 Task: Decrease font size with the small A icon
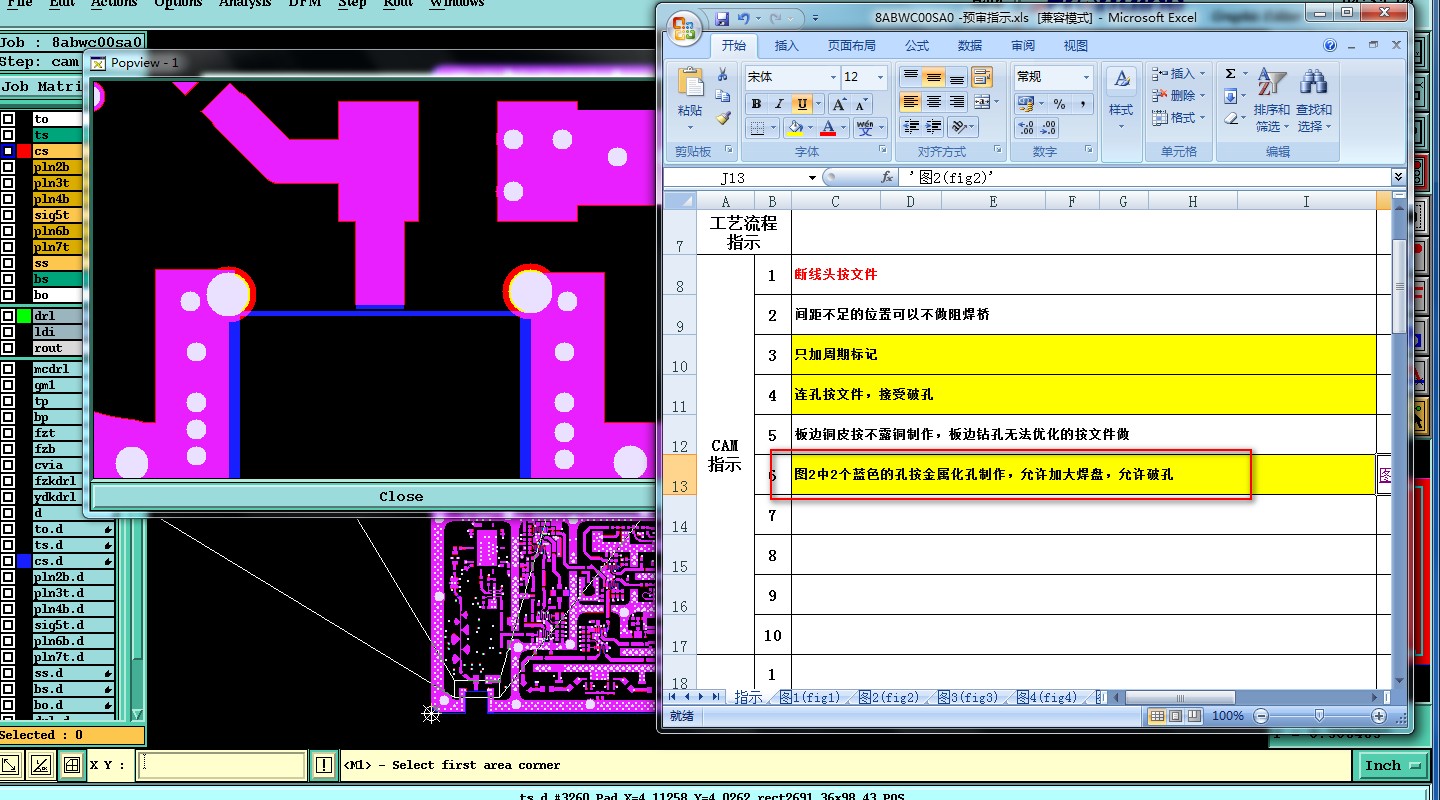(861, 104)
